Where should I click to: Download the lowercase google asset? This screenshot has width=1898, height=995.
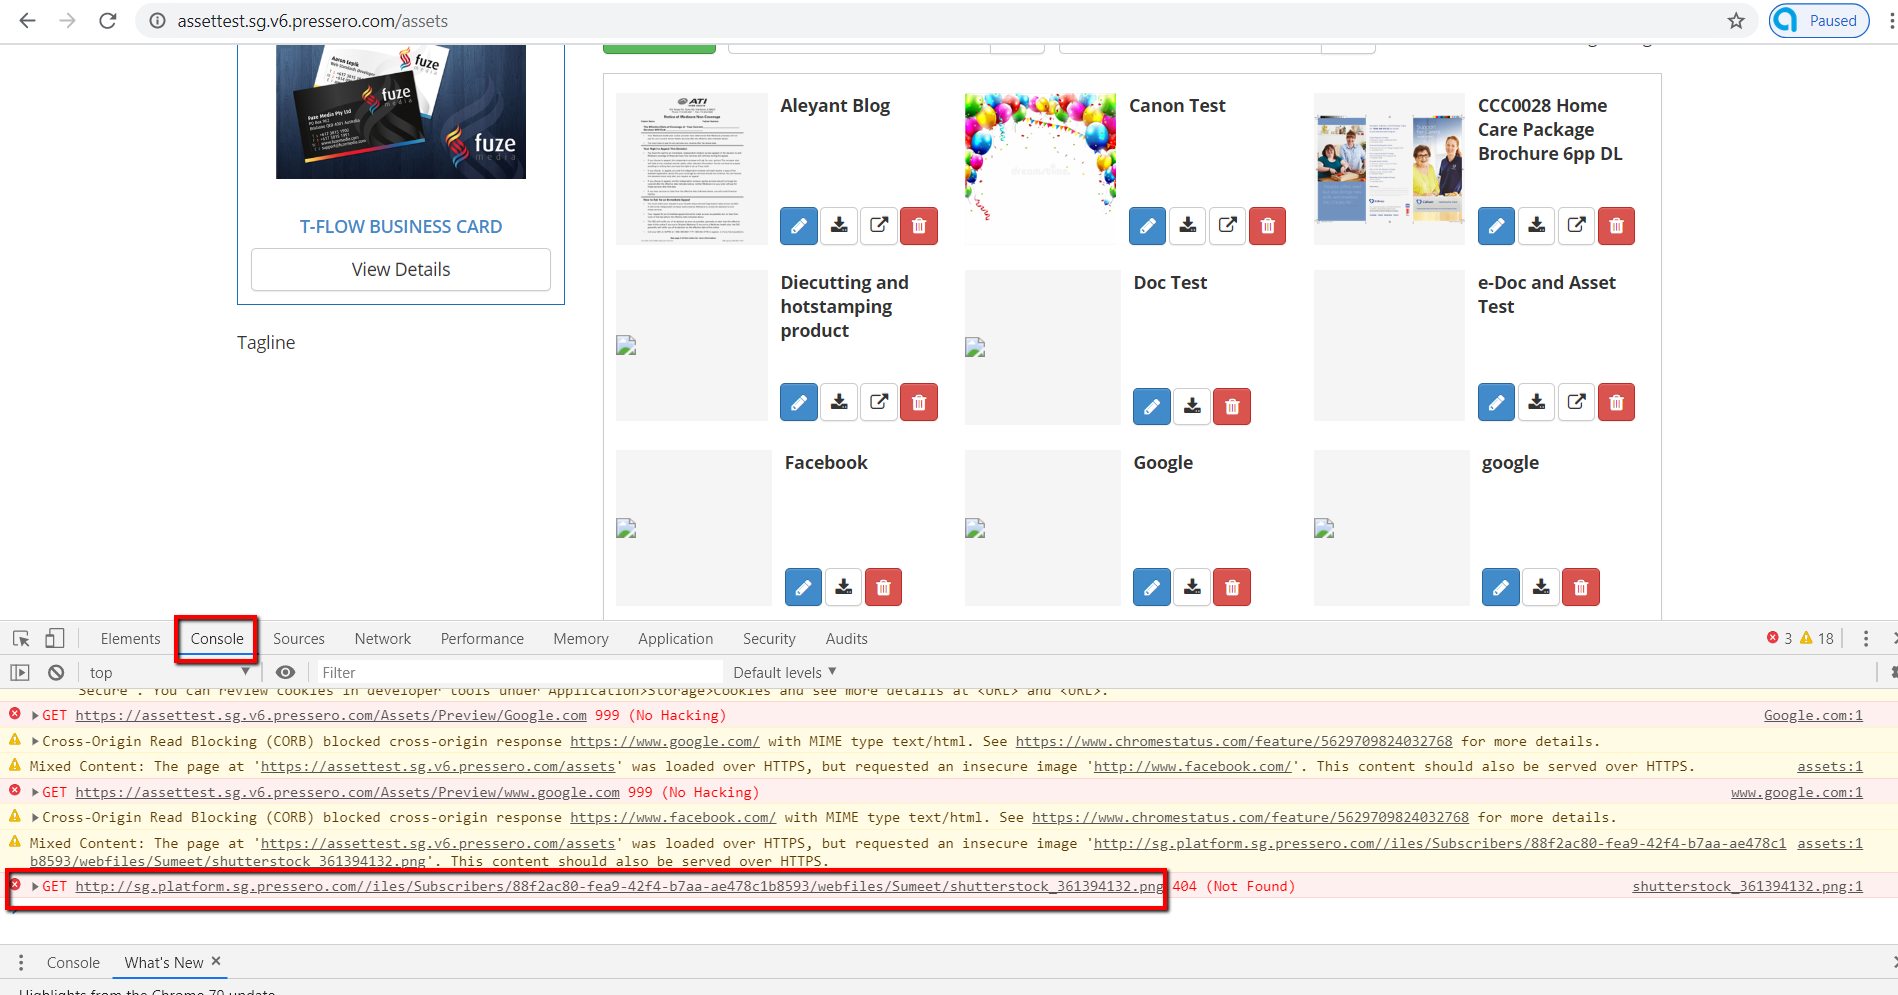(x=1541, y=587)
